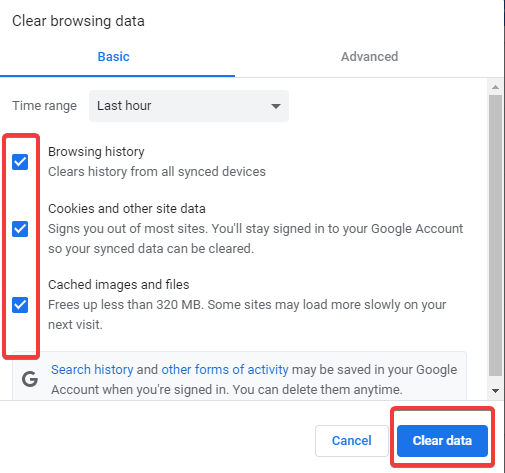This screenshot has width=505, height=473.
Task: Click the vertical scrollbar thumb
Action: point(495,235)
